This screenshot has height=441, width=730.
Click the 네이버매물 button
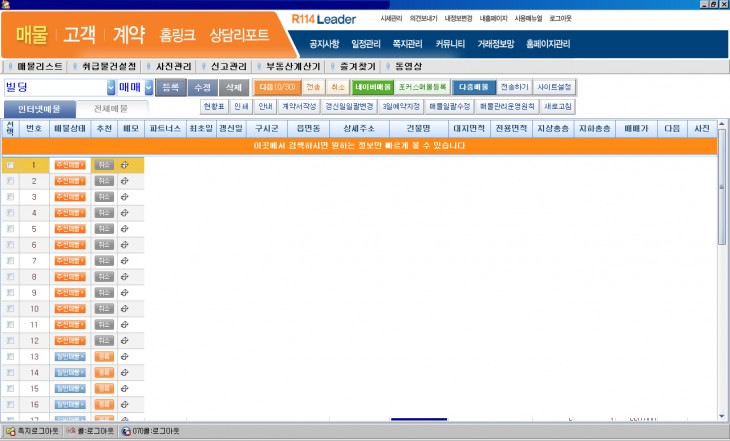coord(372,87)
